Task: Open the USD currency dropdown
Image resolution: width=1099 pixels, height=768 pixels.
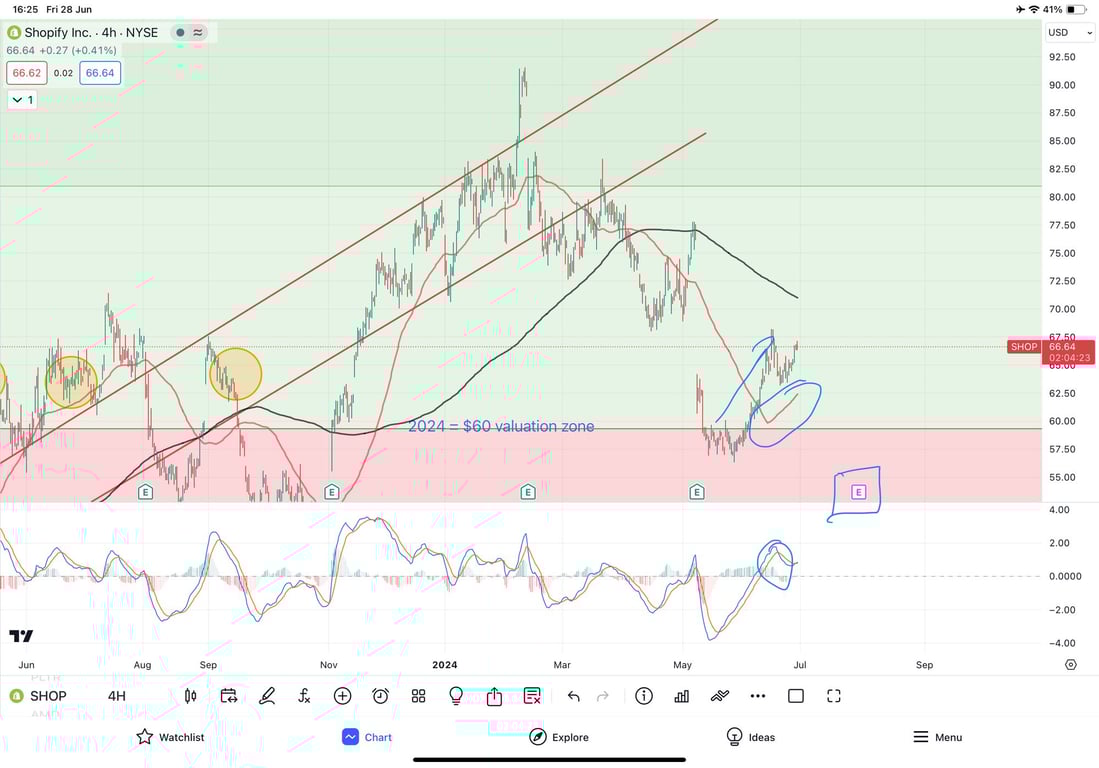Action: click(x=1070, y=32)
